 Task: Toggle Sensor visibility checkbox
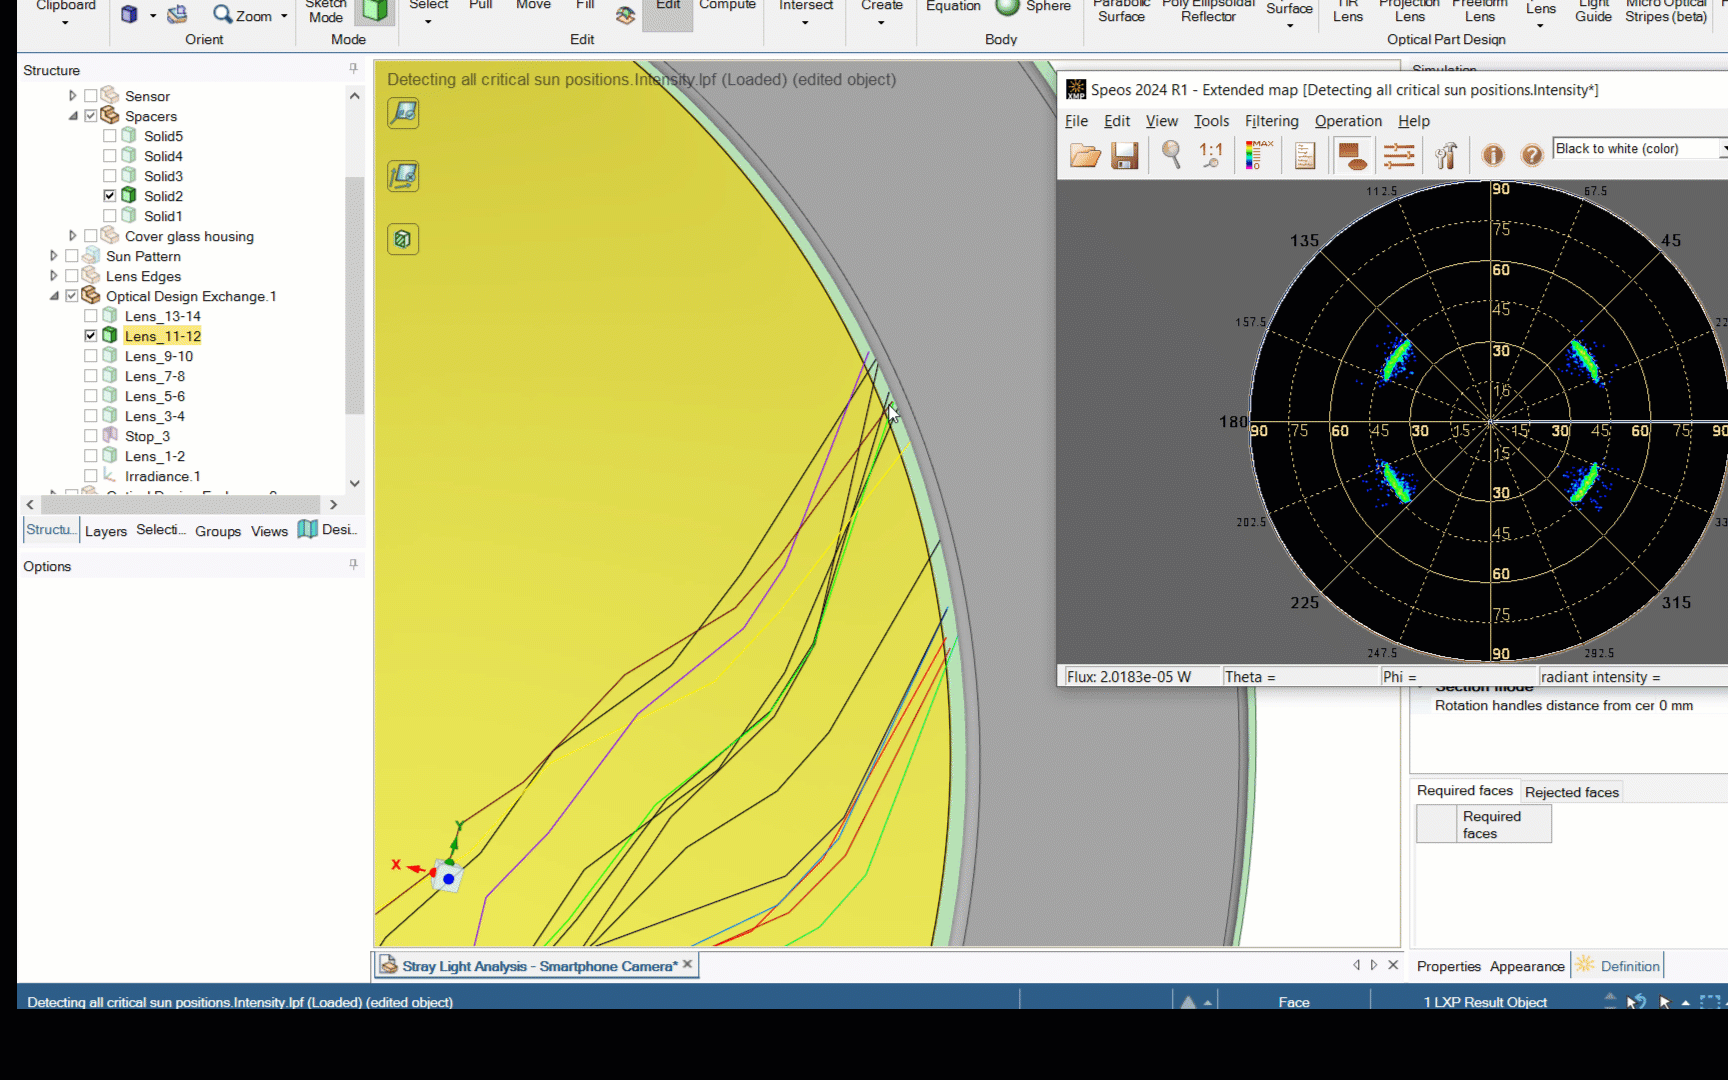[91, 96]
